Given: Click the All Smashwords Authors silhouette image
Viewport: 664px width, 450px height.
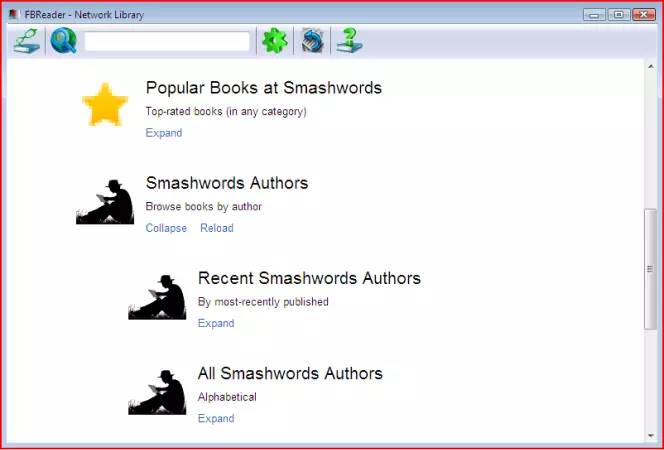Looking at the screenshot, I should (x=157, y=392).
